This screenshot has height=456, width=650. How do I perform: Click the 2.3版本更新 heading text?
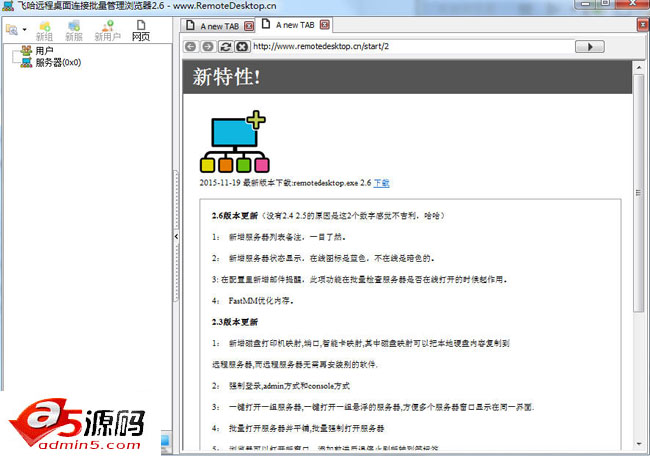[x=235, y=322]
